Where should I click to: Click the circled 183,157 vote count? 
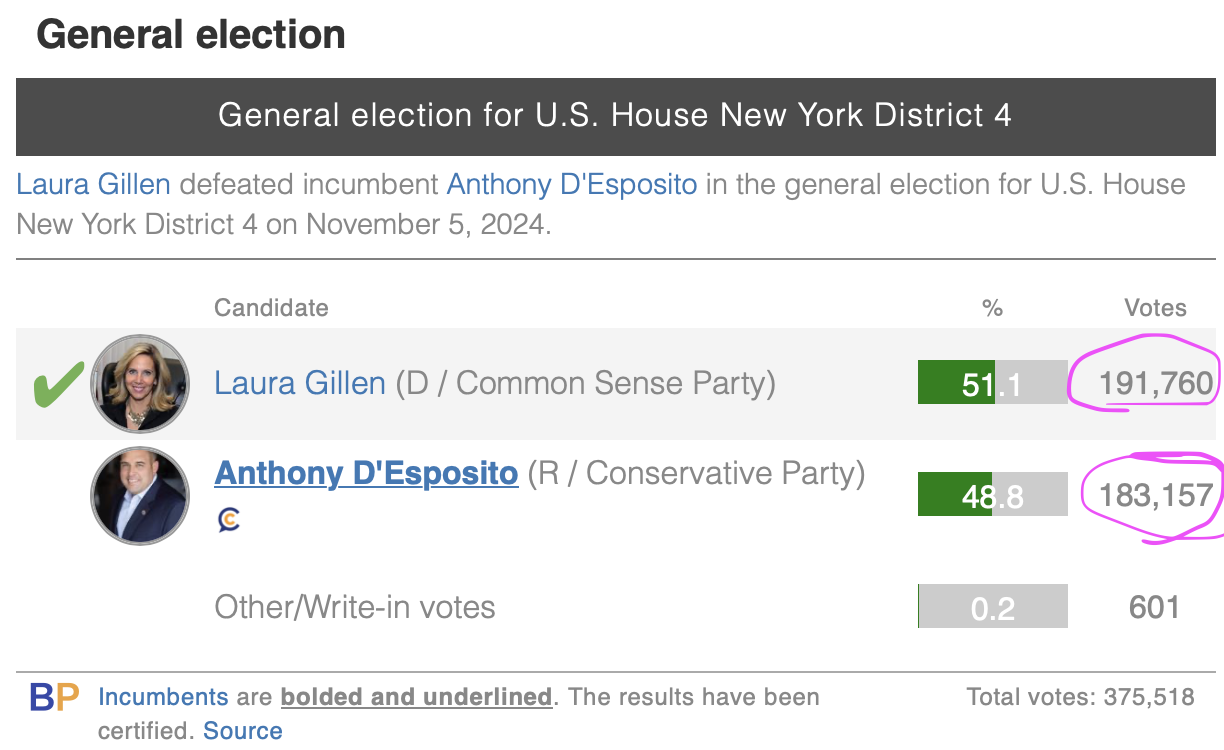click(1156, 495)
